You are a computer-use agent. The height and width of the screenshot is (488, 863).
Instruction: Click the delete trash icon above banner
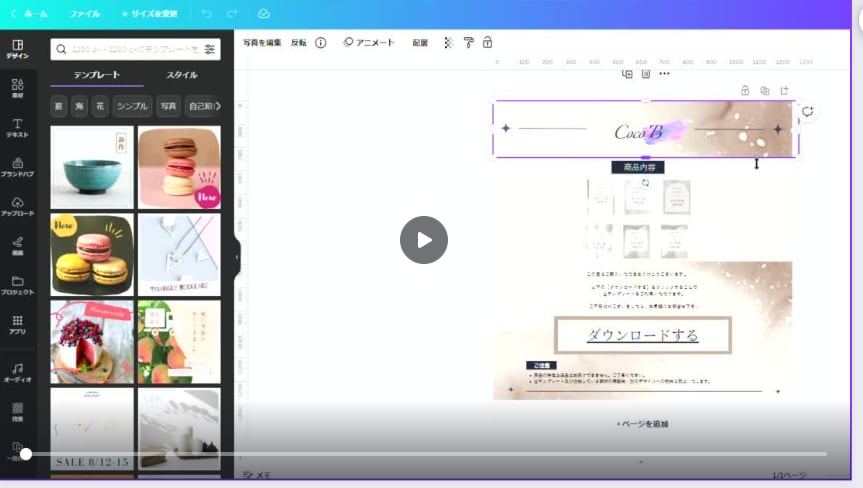click(646, 74)
